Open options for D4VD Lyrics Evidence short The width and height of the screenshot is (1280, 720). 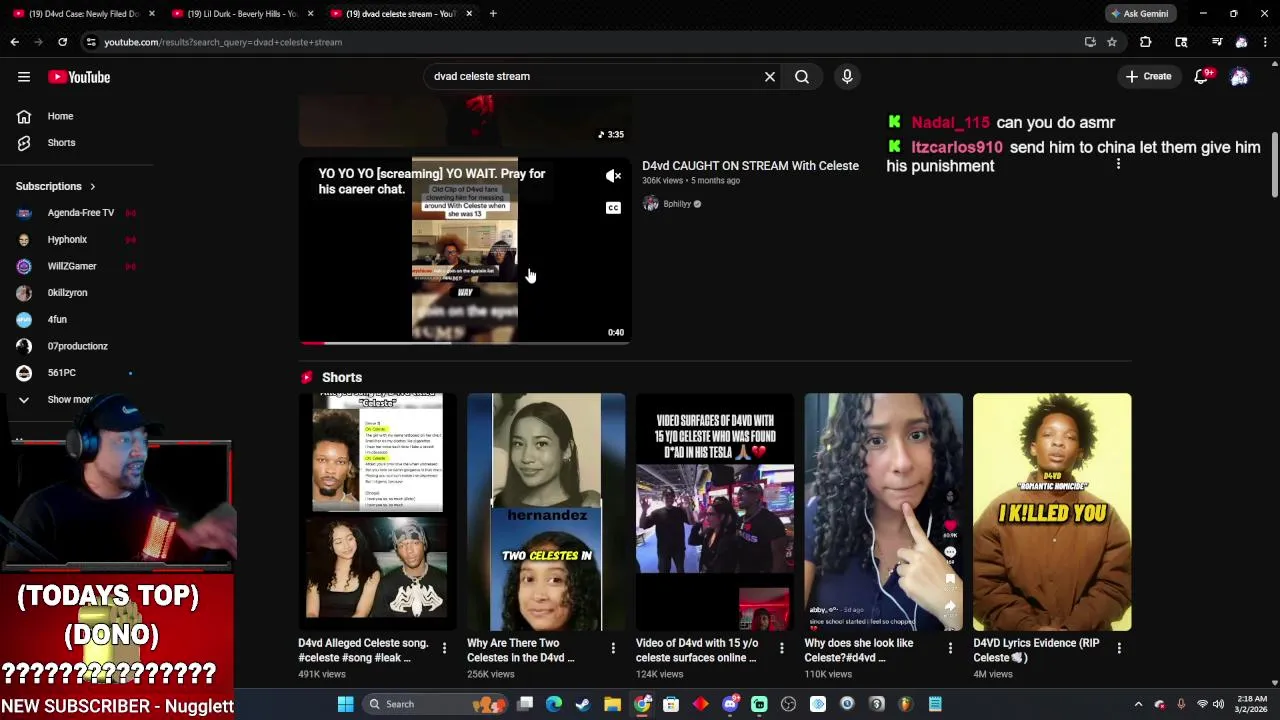pyautogui.click(x=1119, y=649)
